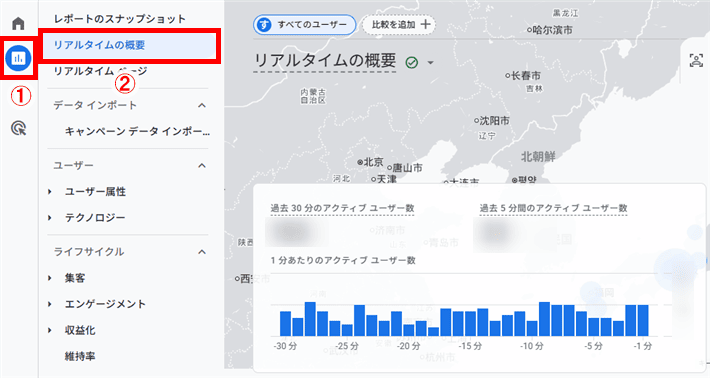Screen dimensions: 710x378
Task: Expand エンゲージメント tree item
Action: 49,304
